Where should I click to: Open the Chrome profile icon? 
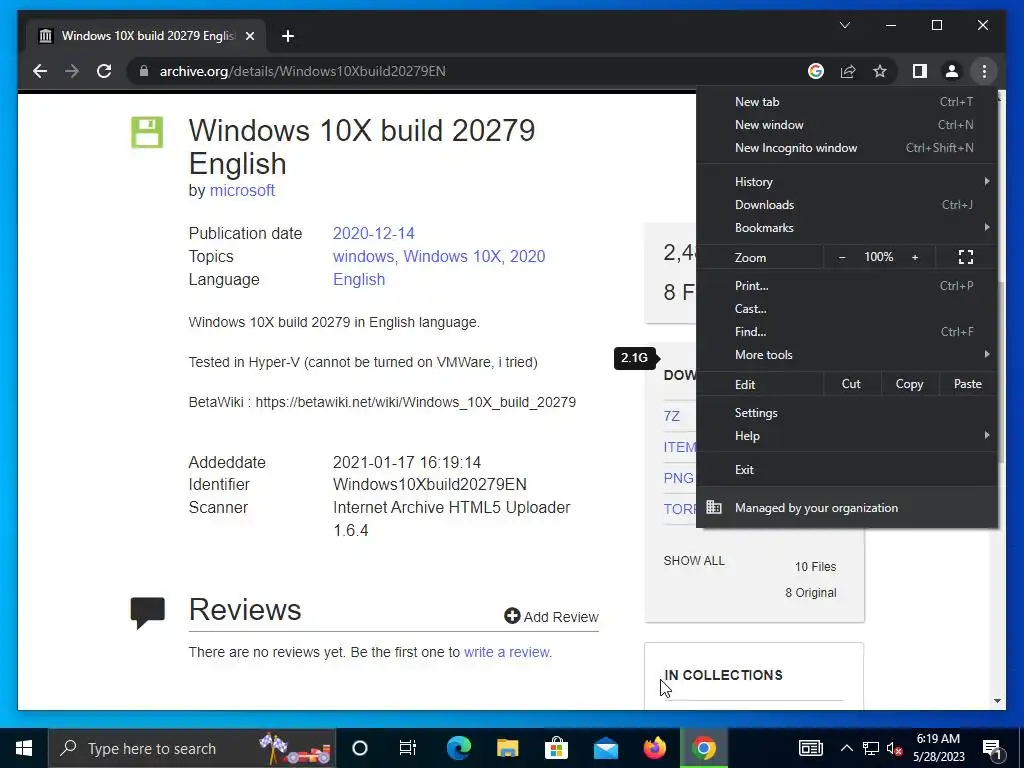[x=952, y=71]
